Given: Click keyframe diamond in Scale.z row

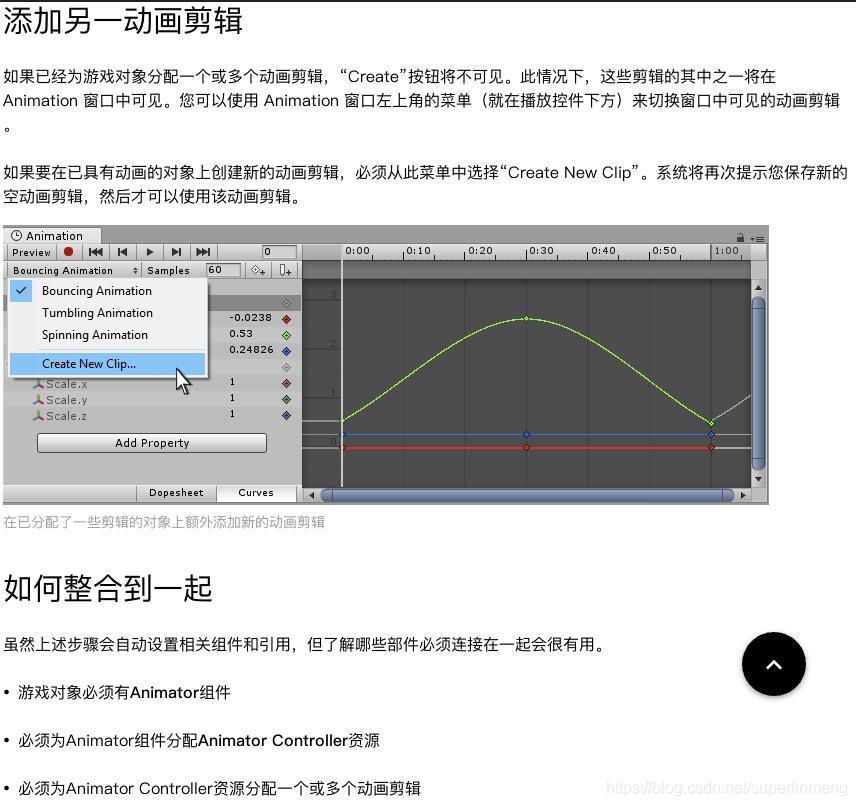Looking at the screenshot, I should click(x=286, y=416).
